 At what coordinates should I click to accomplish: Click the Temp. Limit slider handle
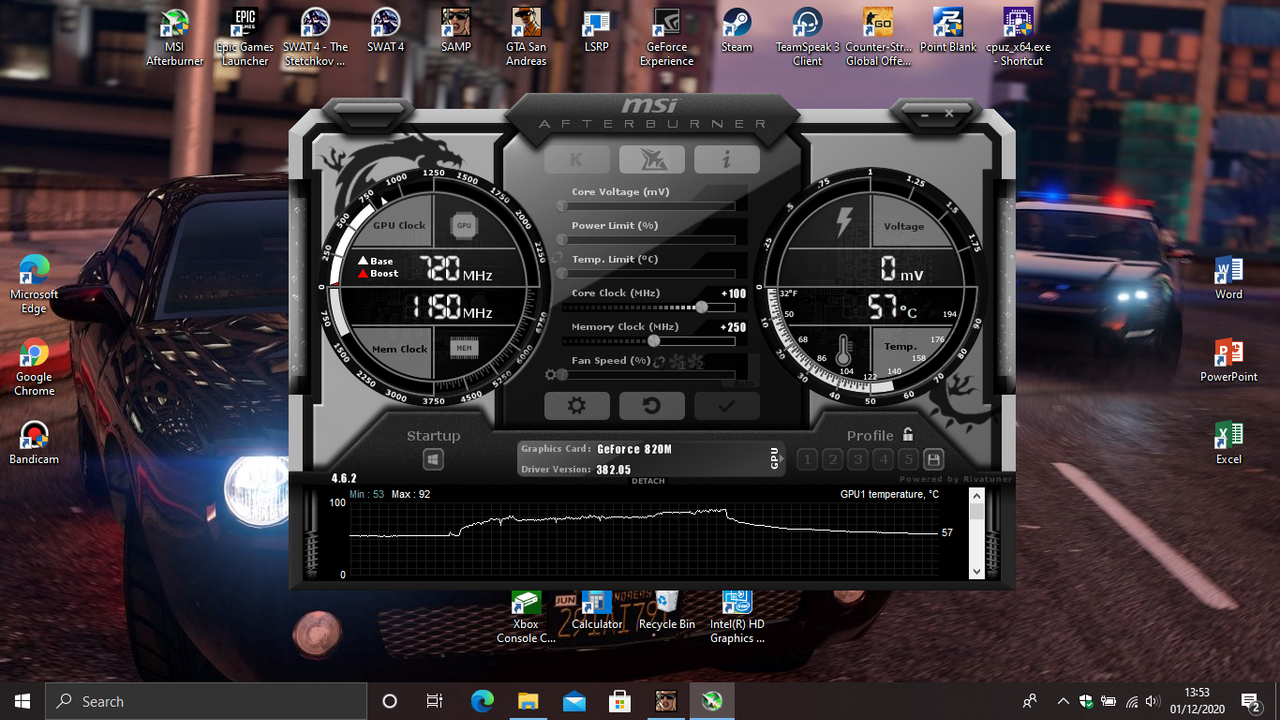[562, 273]
